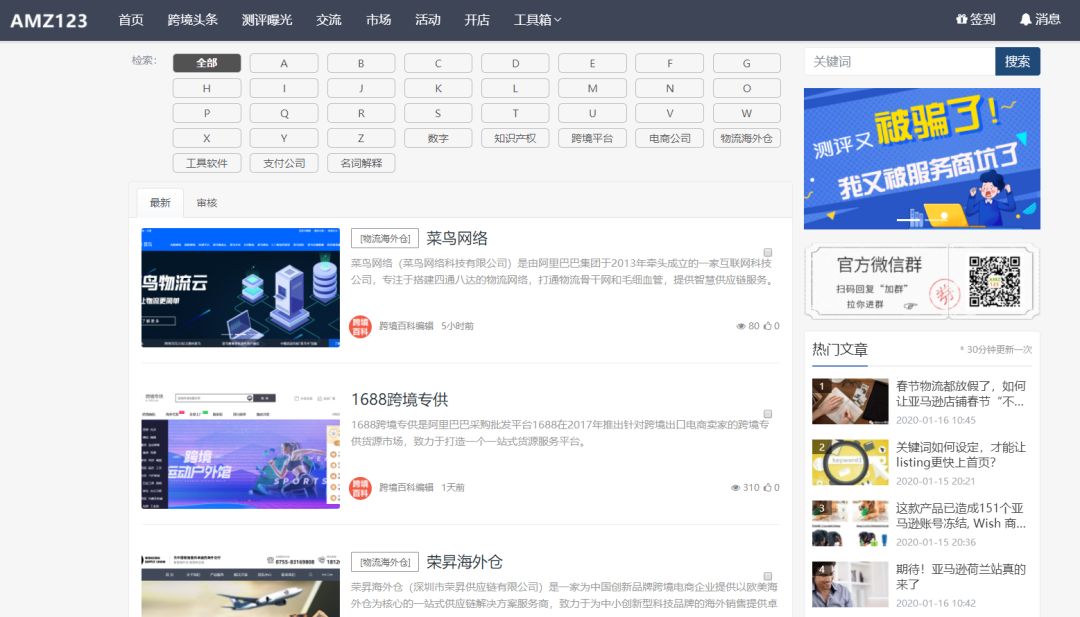Screen dimensions: 1080x617
Task: Click the 测评又被骗了 banner advertisement
Action: [x=922, y=158]
